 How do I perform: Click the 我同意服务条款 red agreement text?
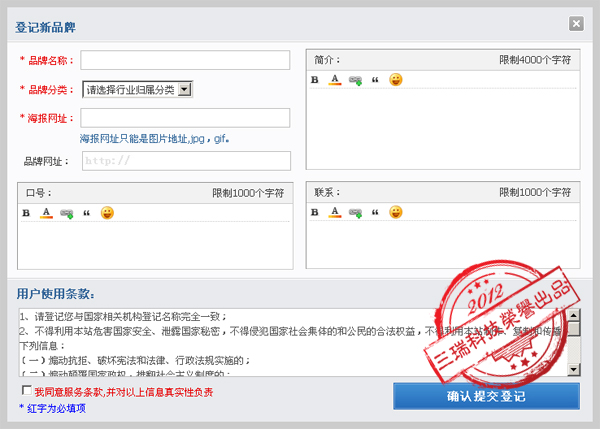[124, 392]
